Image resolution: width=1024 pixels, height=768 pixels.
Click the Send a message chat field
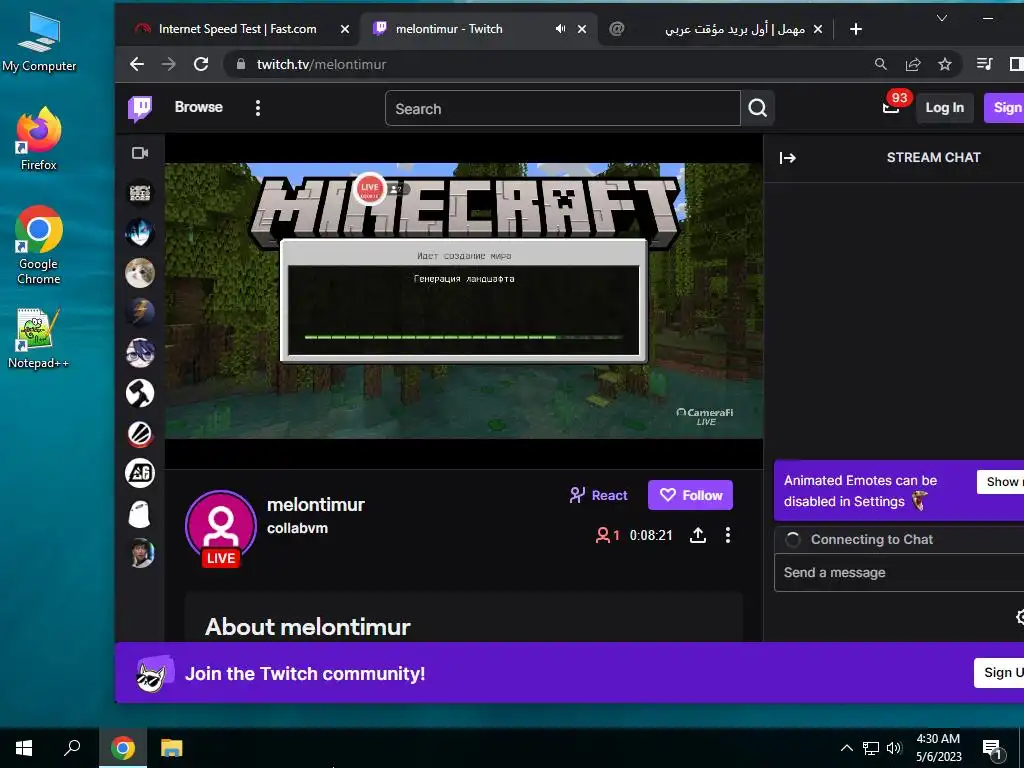[899, 573]
